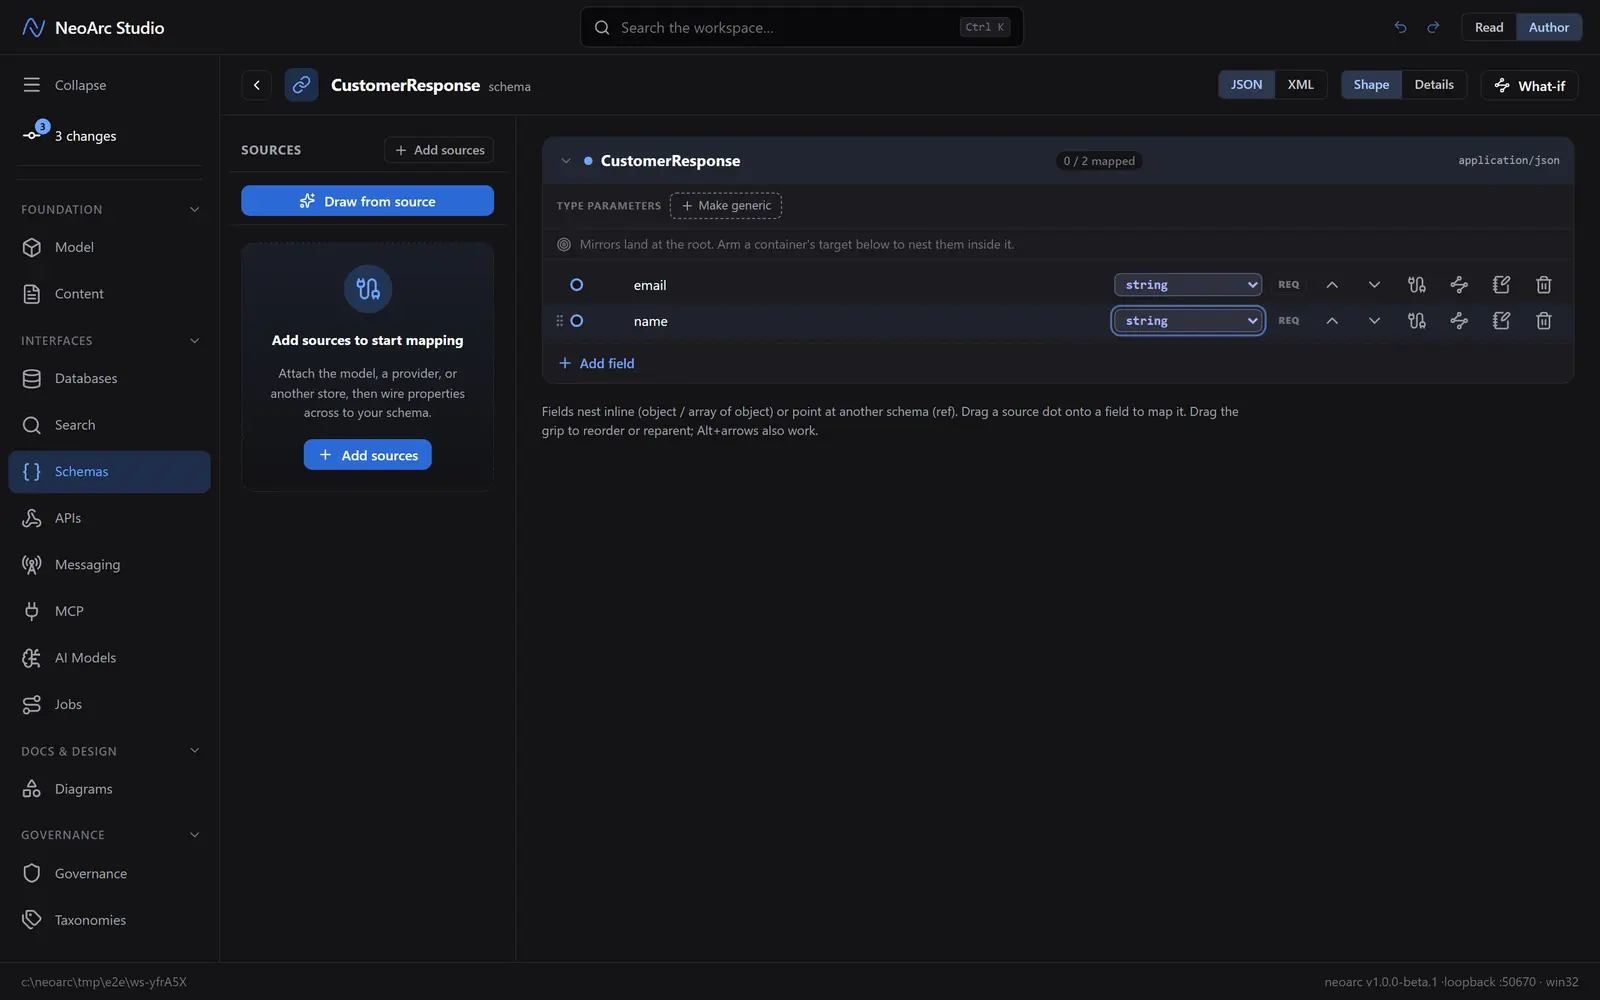The height and width of the screenshot is (1000, 1600).
Task: Select the email field mapping dot
Action: pos(576,285)
